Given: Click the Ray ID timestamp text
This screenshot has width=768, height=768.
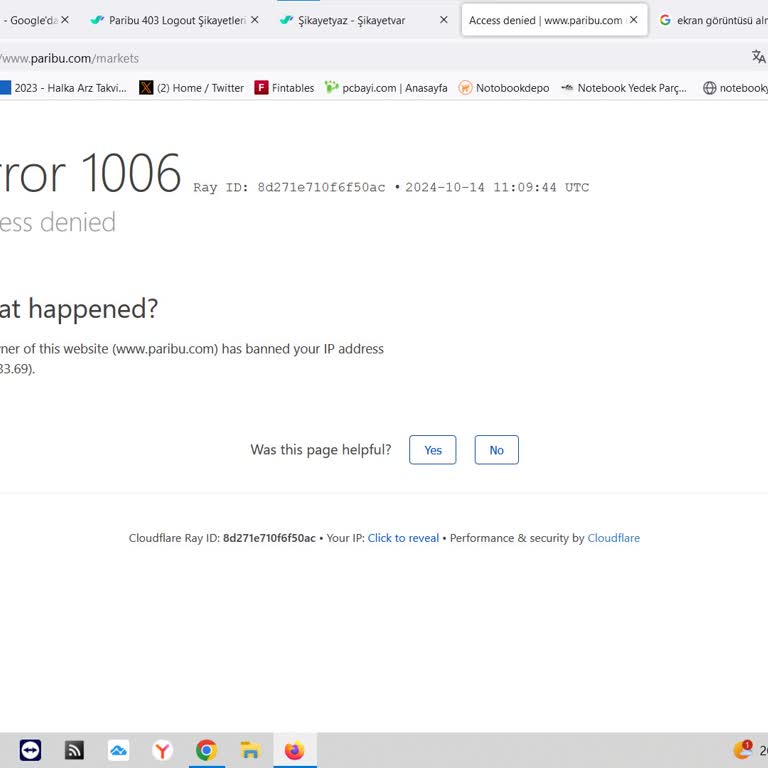Looking at the screenshot, I should click(497, 188).
